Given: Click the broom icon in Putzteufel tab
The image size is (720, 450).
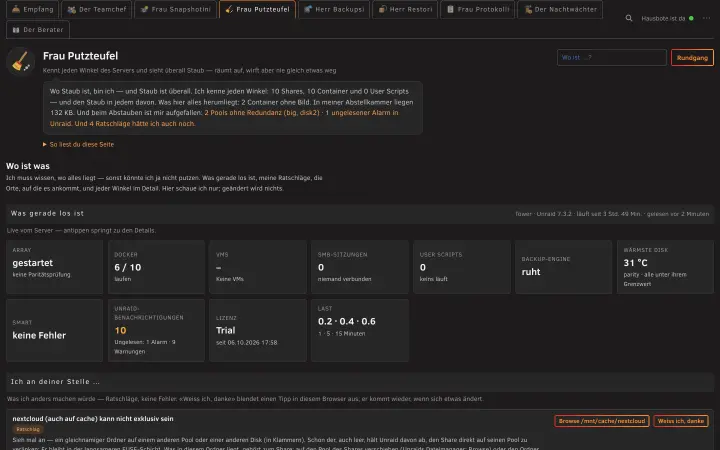Looking at the screenshot, I should coord(229,9).
